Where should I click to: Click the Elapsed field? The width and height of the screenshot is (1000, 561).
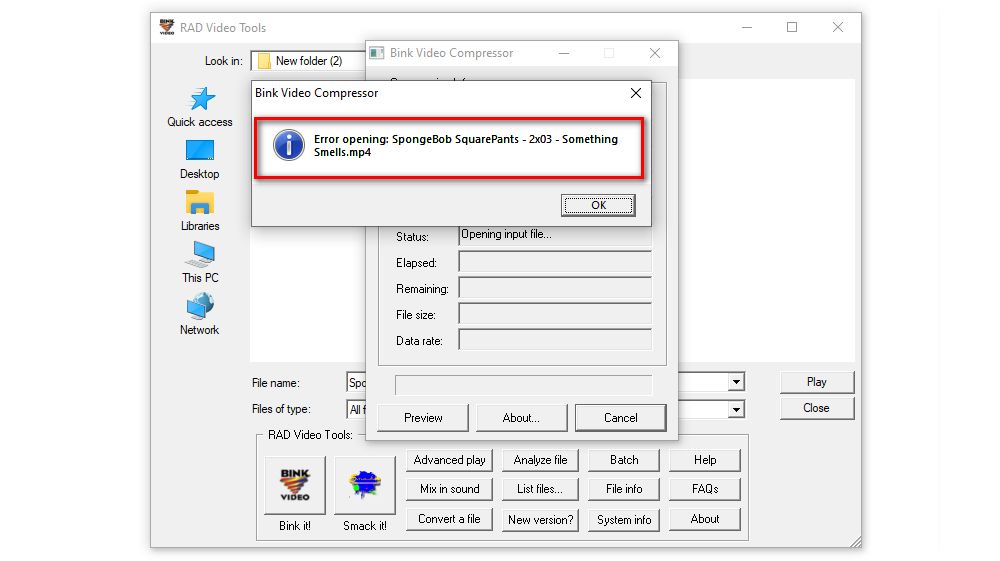click(555, 261)
